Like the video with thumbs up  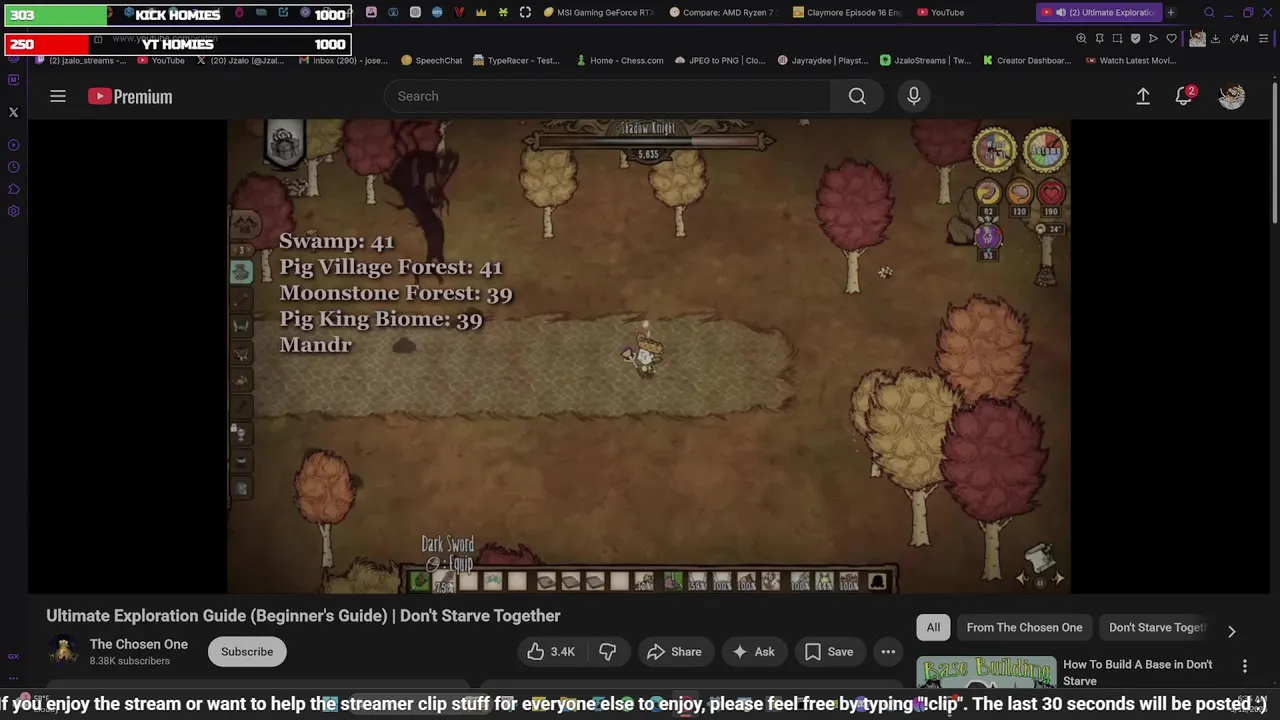[551, 652]
